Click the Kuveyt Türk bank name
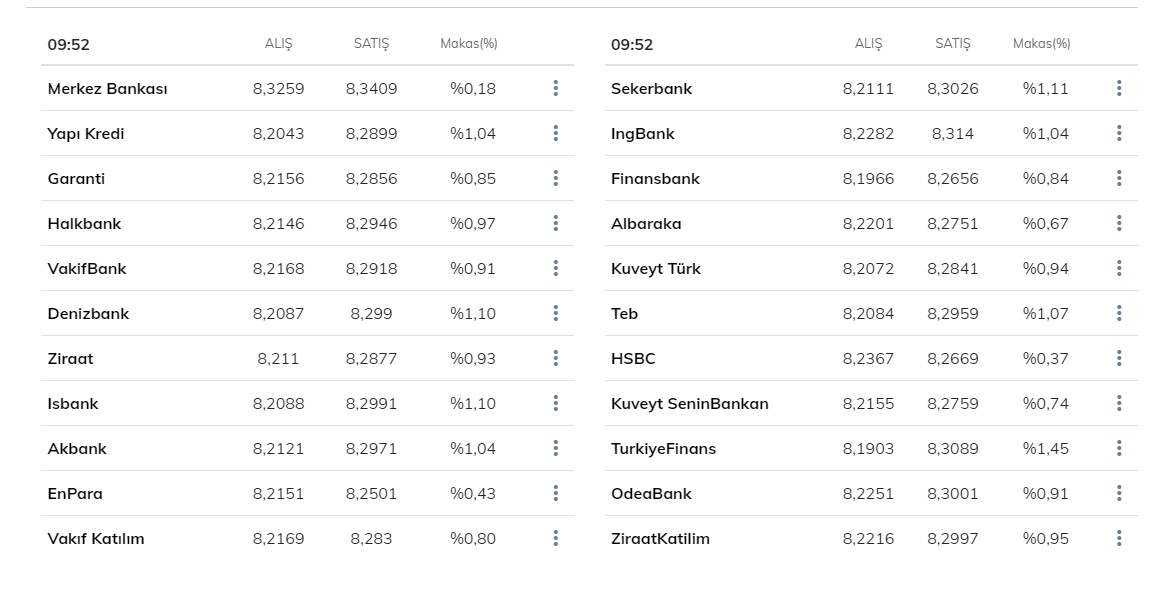This screenshot has height=589, width=1158. coord(656,268)
